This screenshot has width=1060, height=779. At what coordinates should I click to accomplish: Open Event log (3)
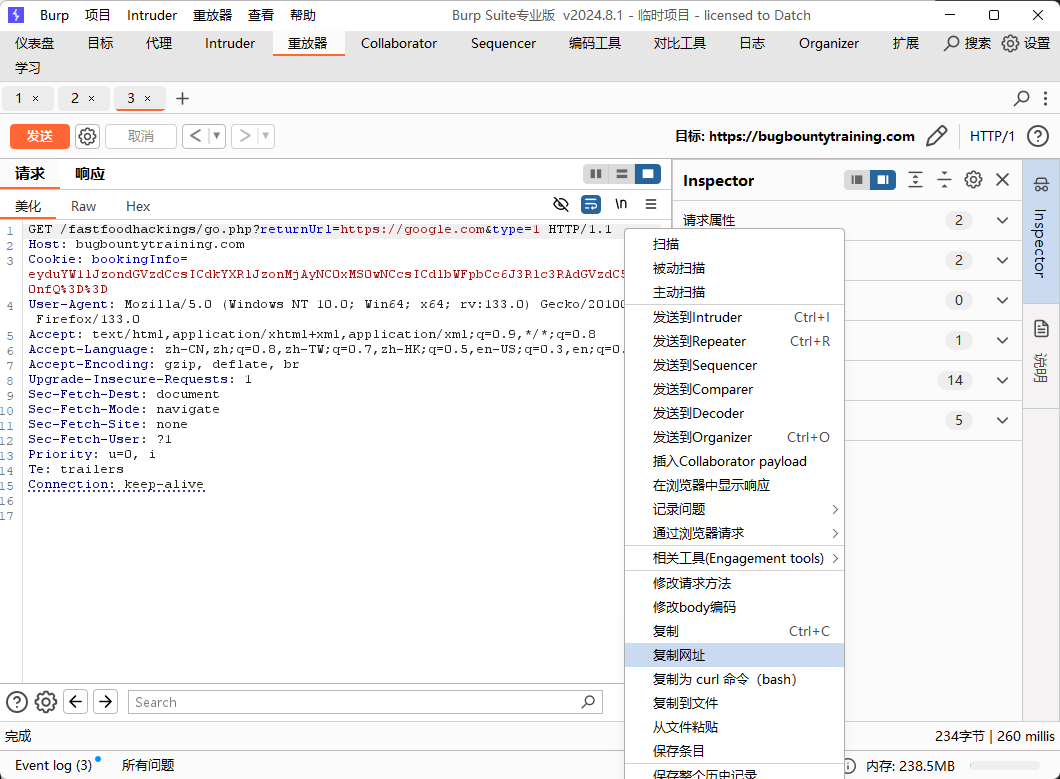(53, 765)
